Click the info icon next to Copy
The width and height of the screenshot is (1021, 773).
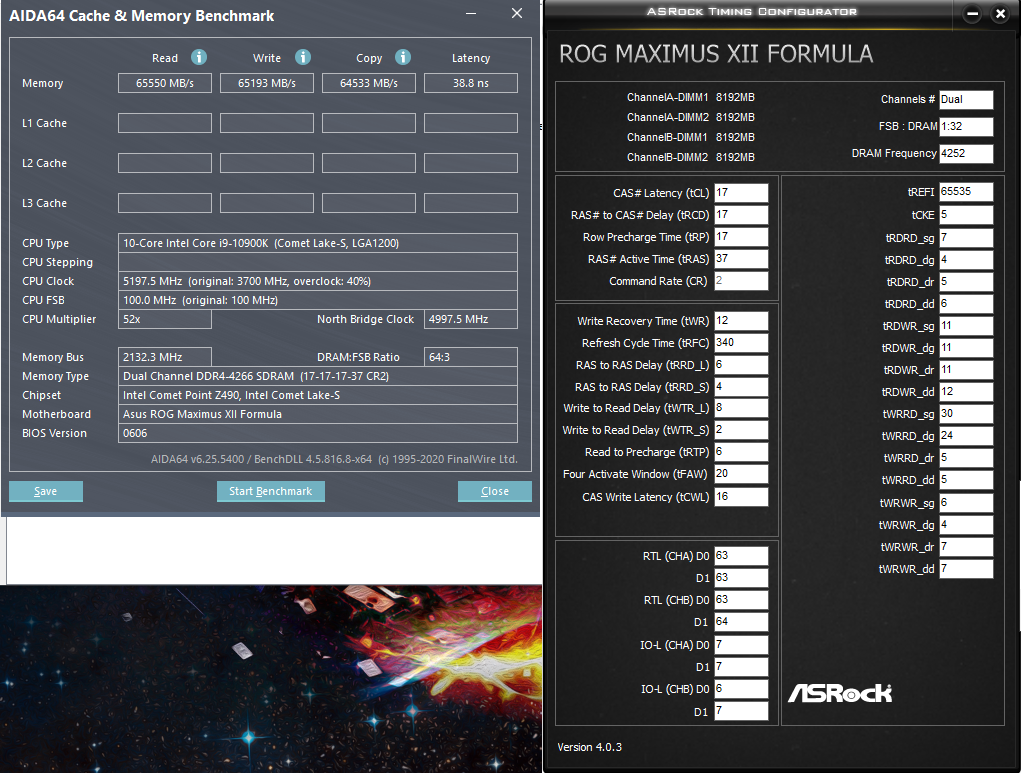[x=403, y=57]
